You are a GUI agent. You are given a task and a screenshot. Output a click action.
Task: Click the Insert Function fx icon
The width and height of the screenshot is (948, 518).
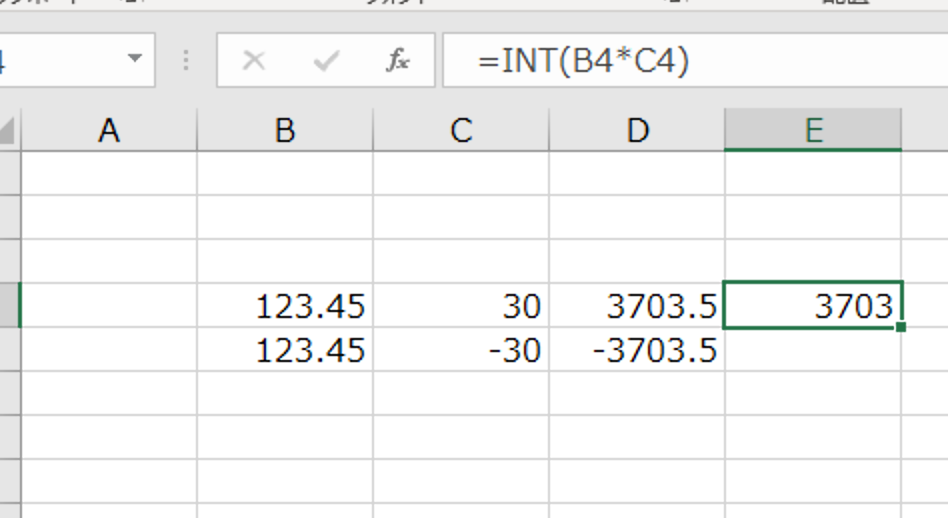(398, 60)
